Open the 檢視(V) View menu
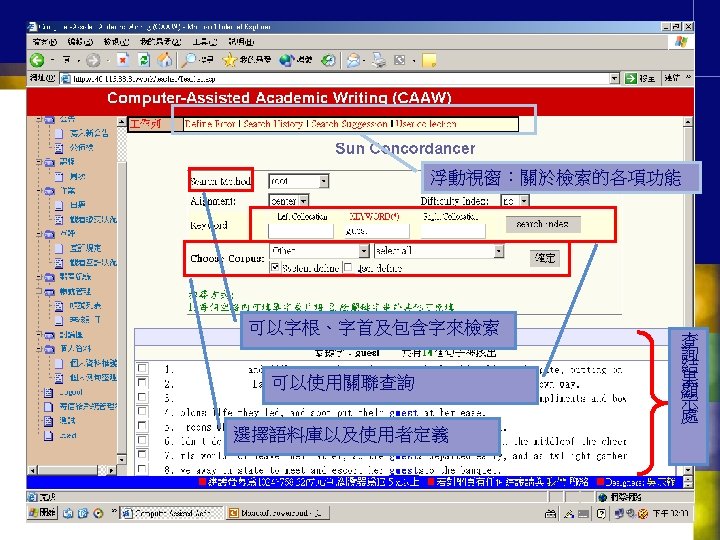This screenshot has width=720, height=540. click(116, 42)
